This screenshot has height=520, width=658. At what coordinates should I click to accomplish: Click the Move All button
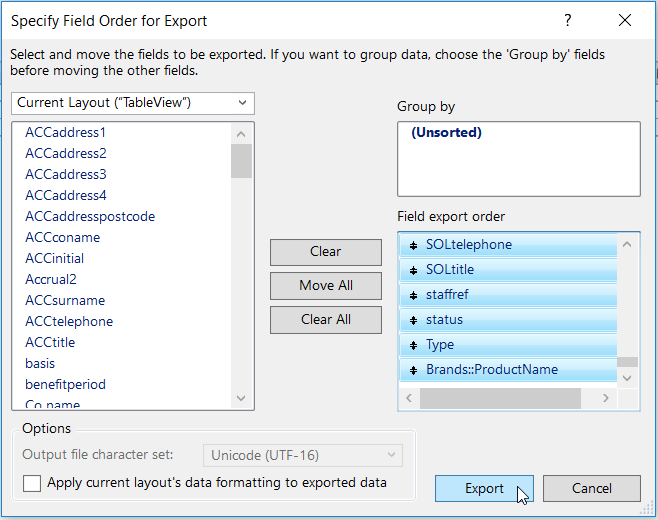coord(326,286)
